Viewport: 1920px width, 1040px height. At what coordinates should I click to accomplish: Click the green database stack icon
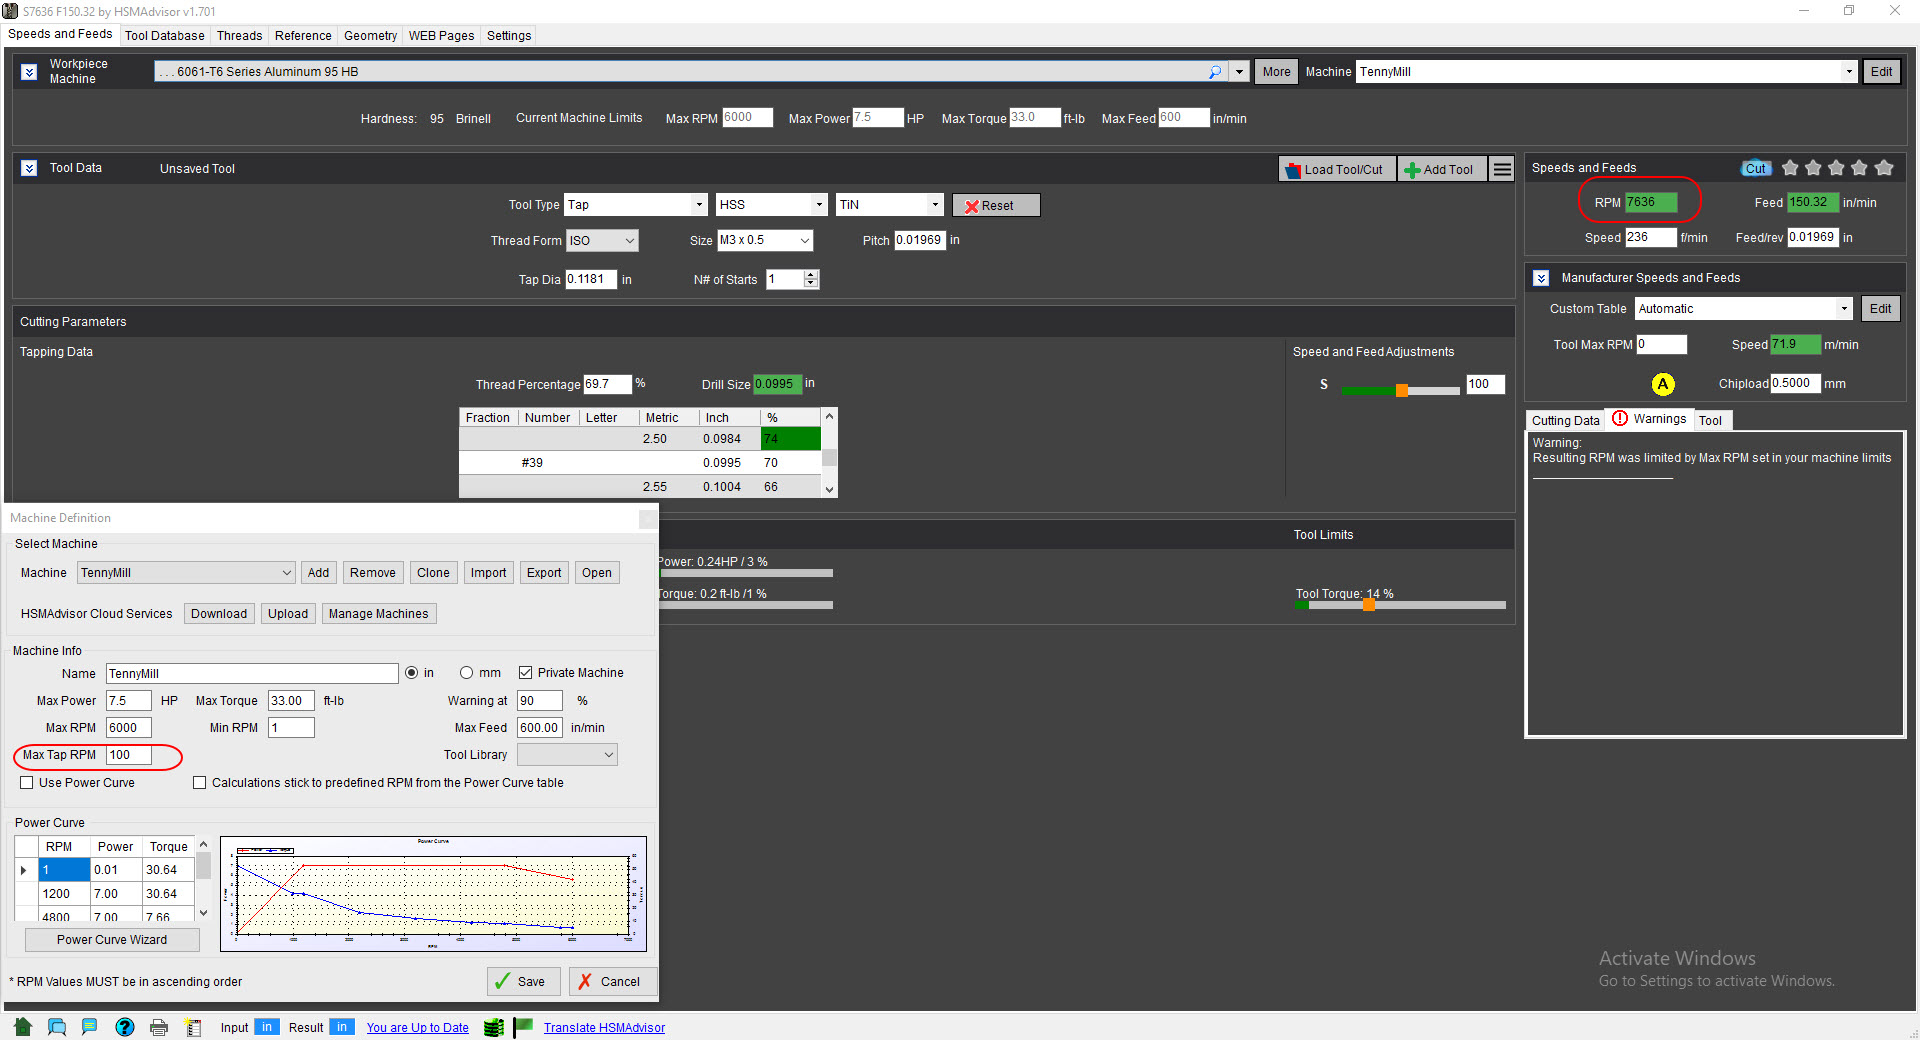tap(493, 1027)
